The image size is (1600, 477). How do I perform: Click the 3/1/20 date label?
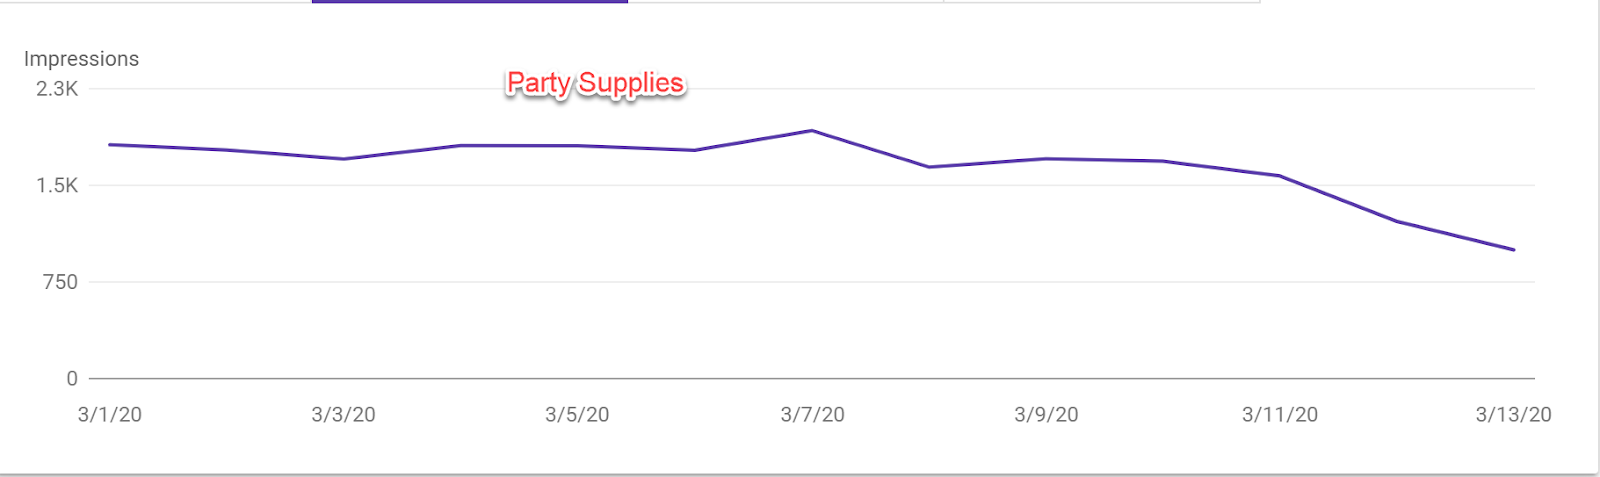[110, 414]
